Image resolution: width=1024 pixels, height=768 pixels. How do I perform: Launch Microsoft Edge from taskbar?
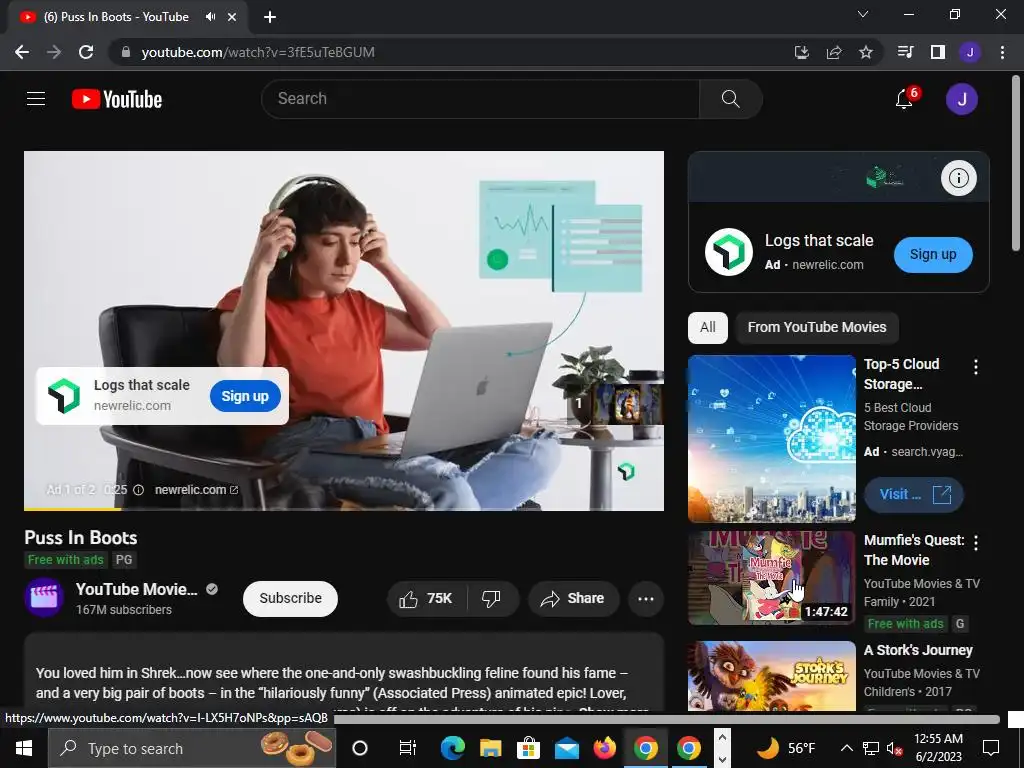452,748
